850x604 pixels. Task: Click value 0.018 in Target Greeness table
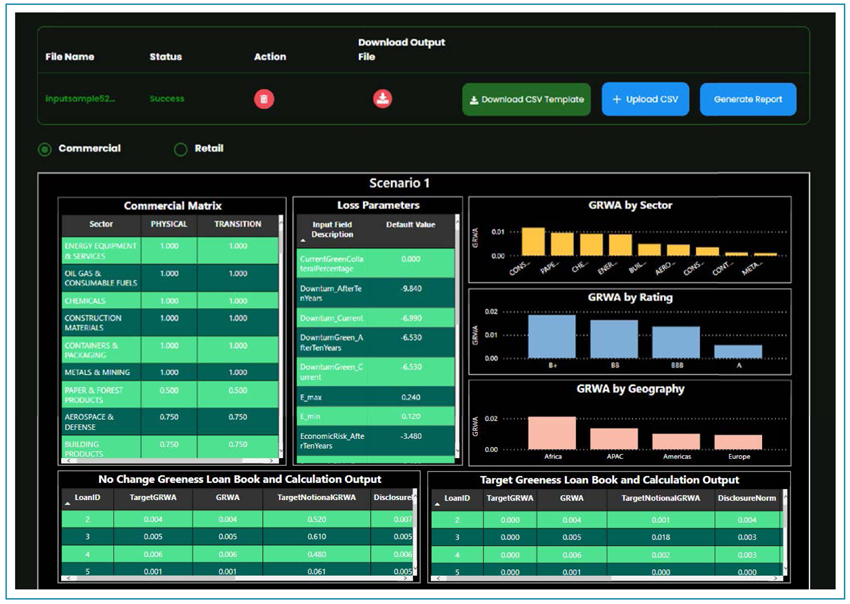(661, 537)
